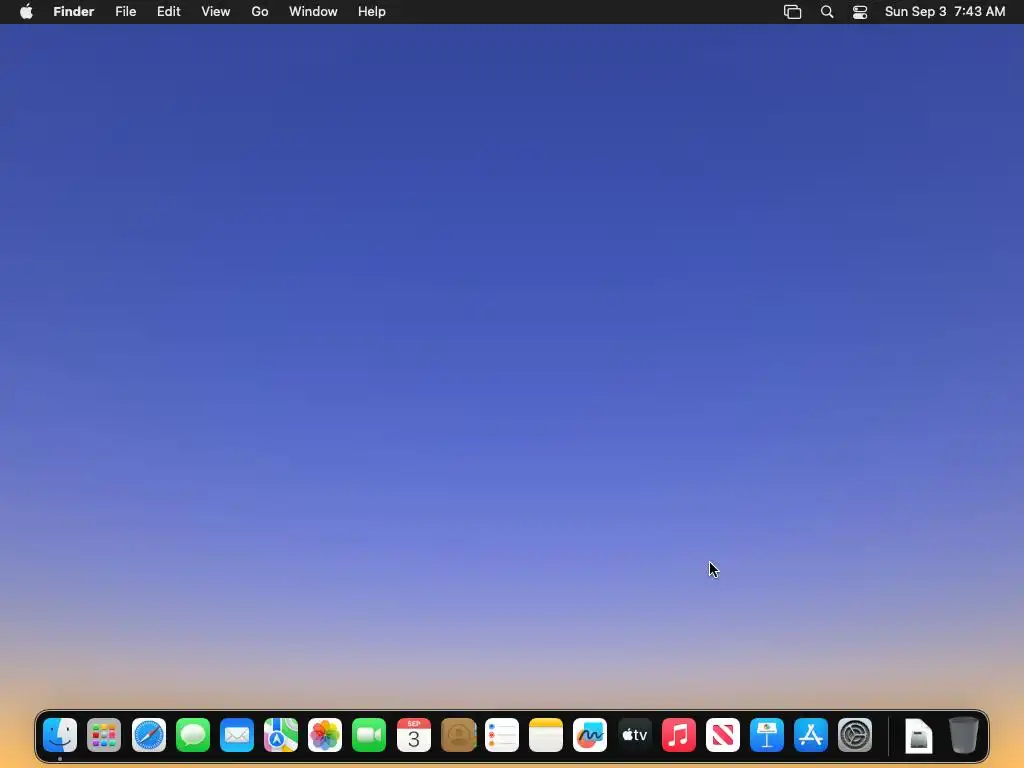1024x768 pixels.
Task: Open Apple TV app in Dock
Action: [x=634, y=735]
